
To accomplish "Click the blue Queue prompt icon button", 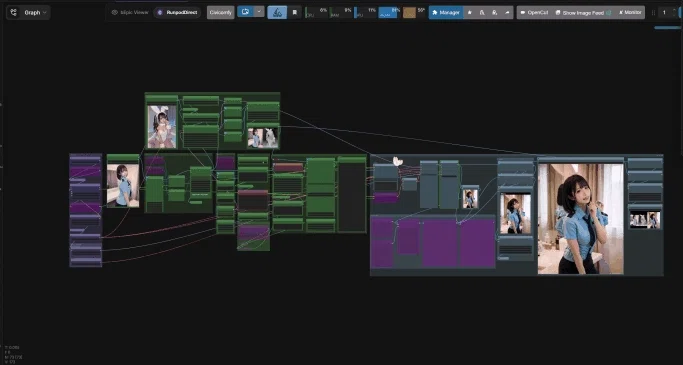I will pos(245,12).
